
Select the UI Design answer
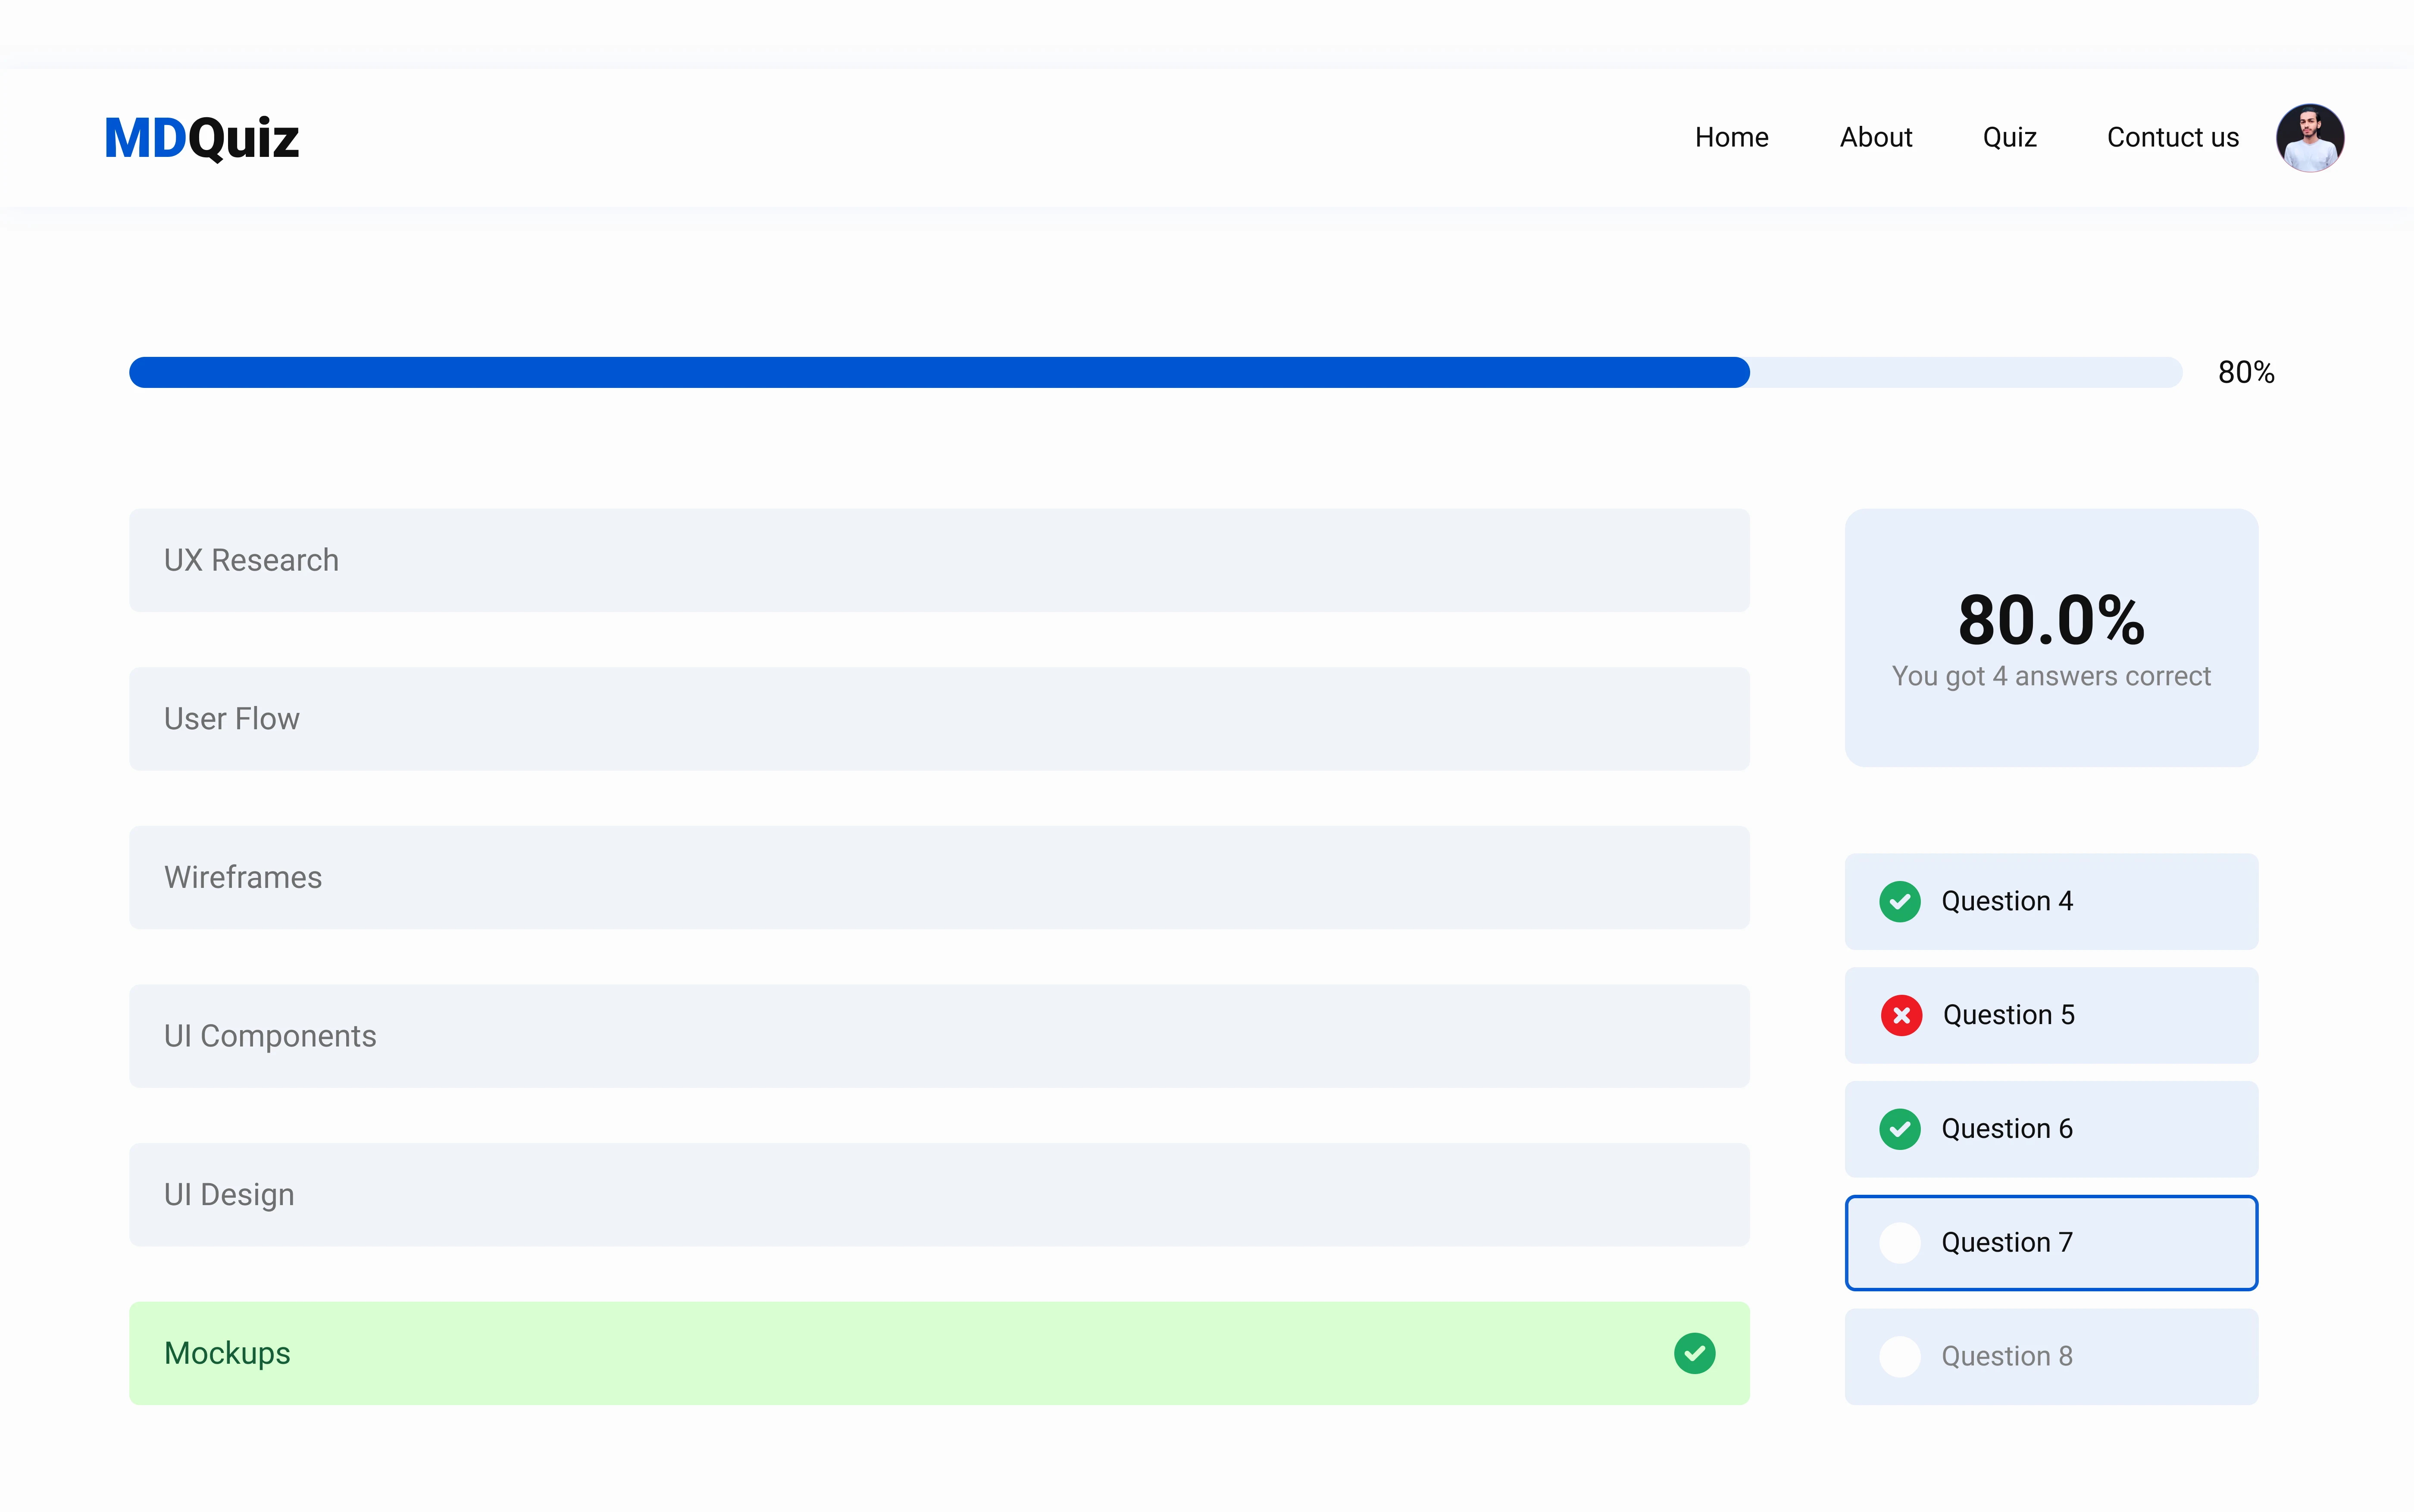point(938,1195)
